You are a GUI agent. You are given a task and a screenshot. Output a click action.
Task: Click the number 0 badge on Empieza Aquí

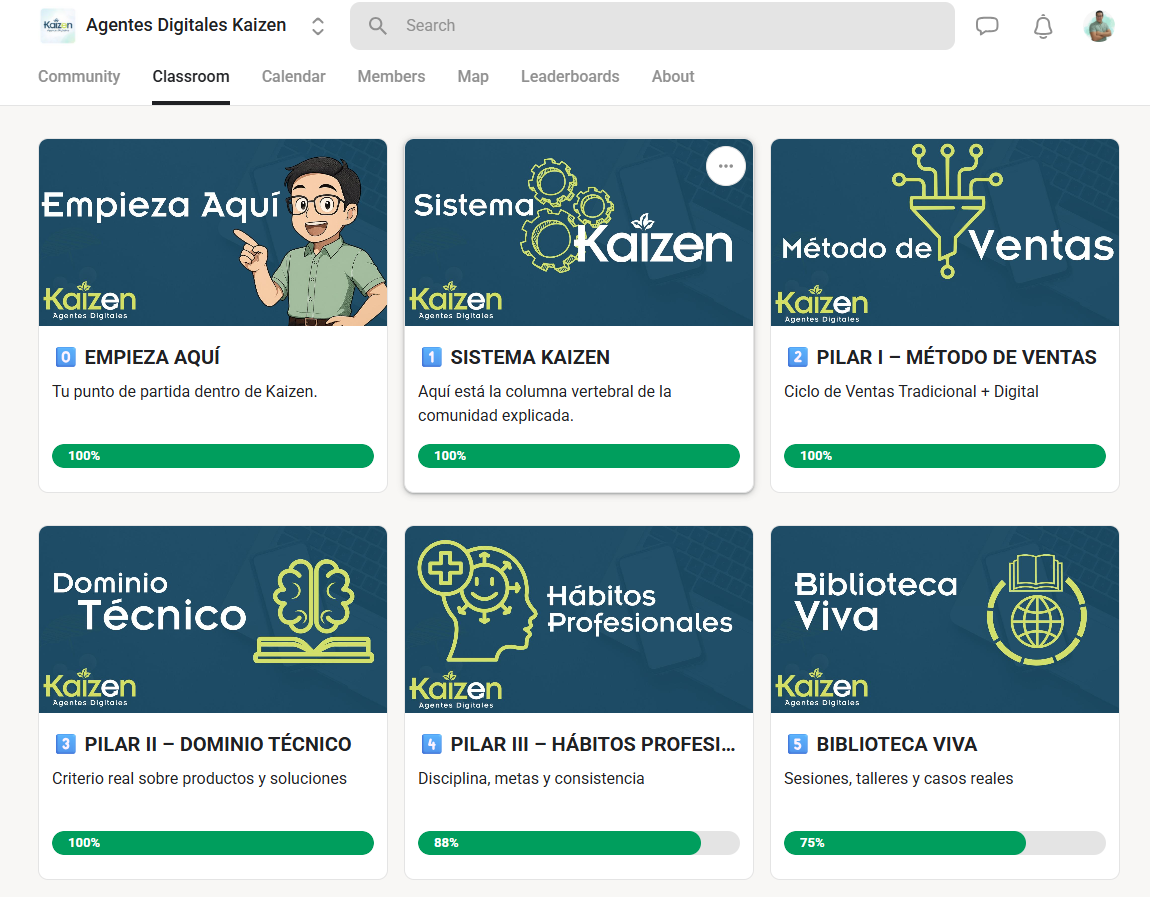coord(65,357)
